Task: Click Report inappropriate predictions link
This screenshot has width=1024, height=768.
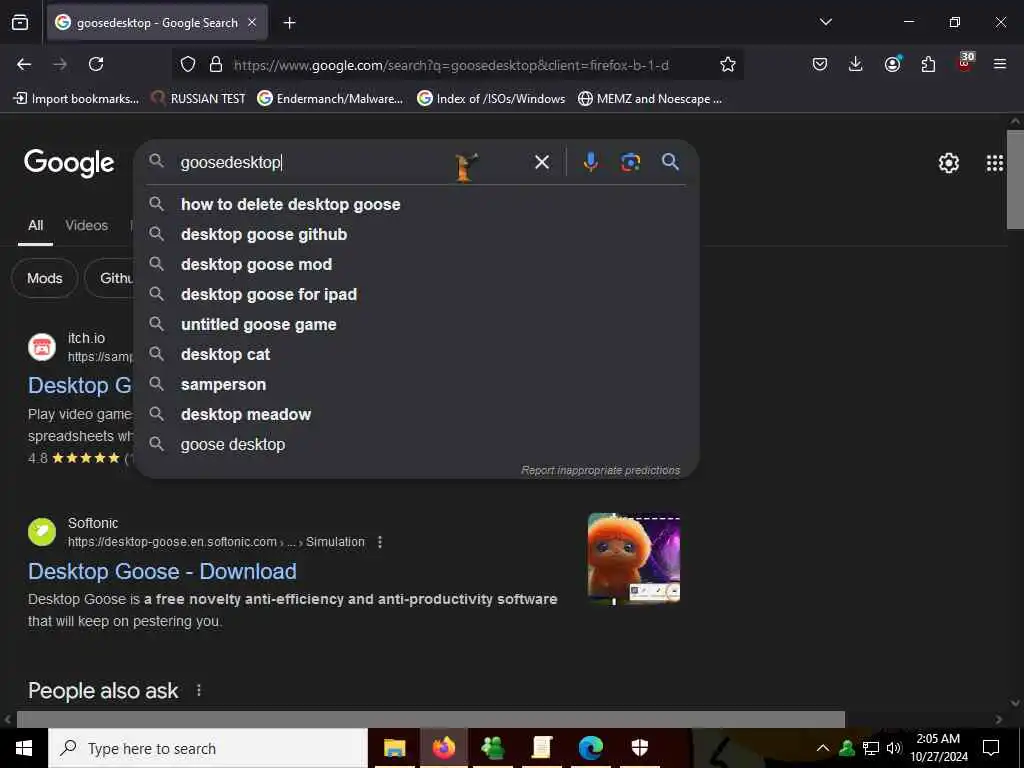Action: (x=600, y=470)
